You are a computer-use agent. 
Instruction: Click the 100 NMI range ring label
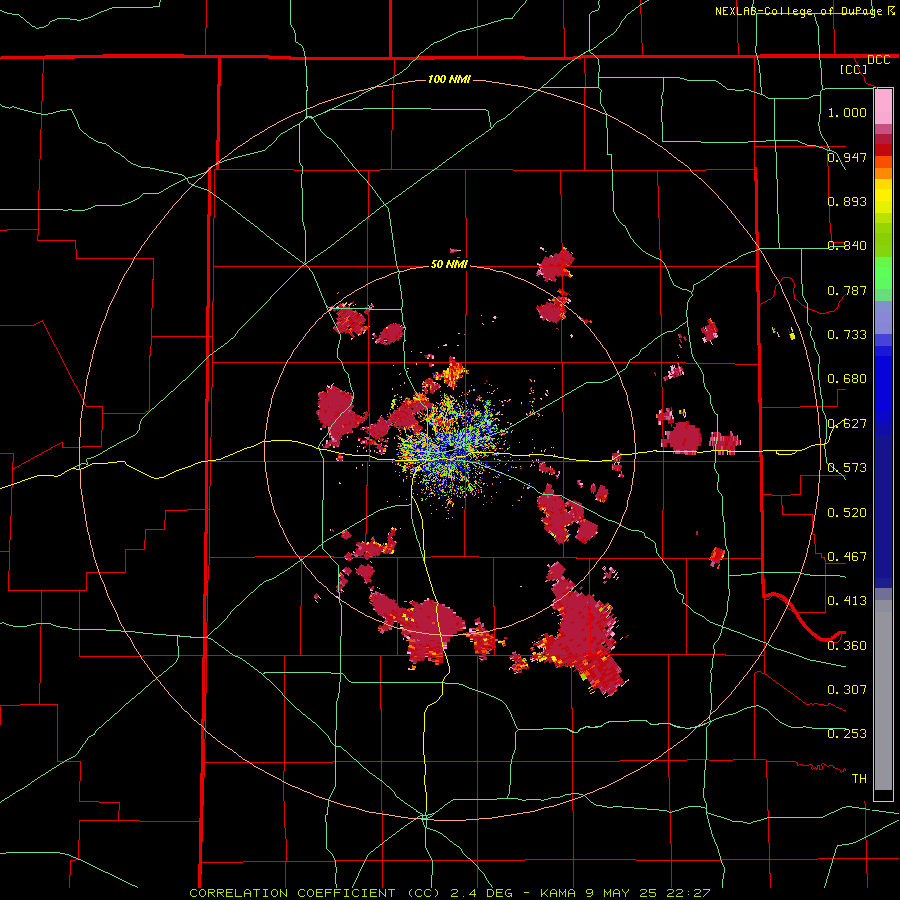449,79
